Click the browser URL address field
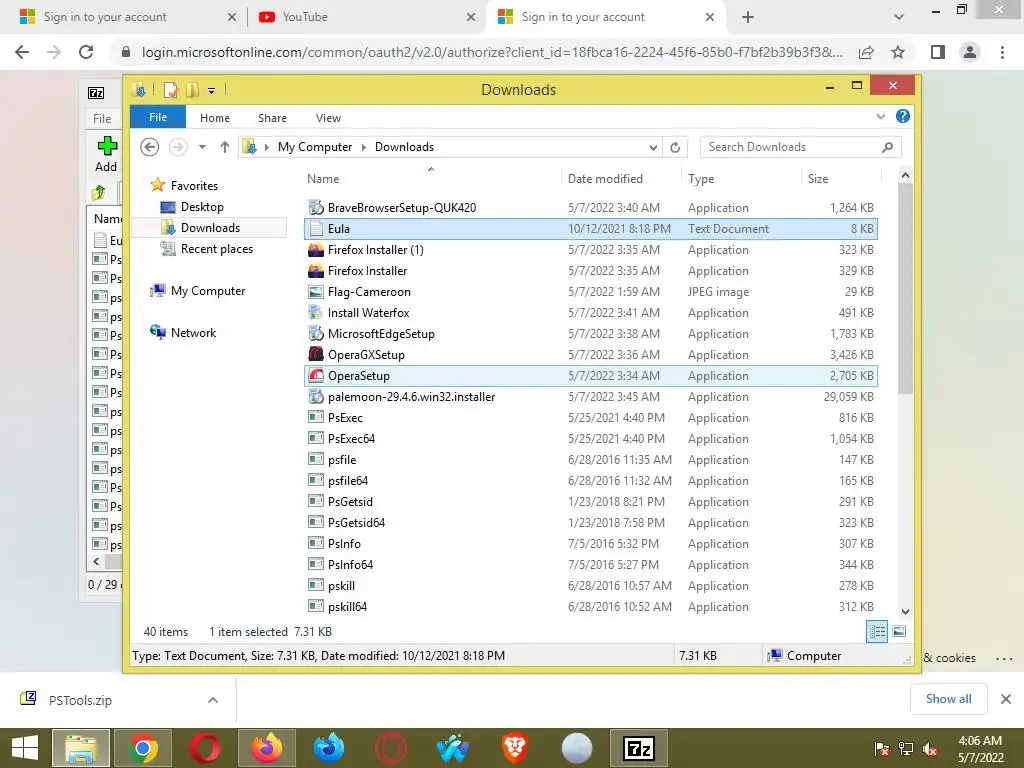1024x768 pixels. [x=491, y=52]
